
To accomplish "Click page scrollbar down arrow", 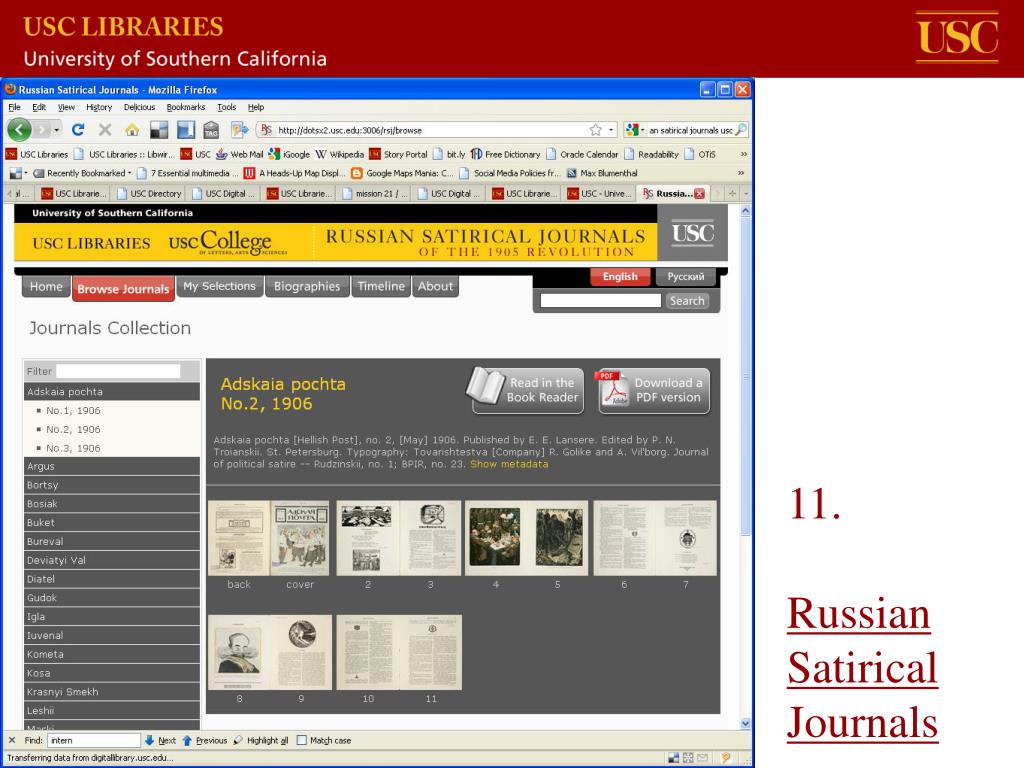I will pos(745,724).
